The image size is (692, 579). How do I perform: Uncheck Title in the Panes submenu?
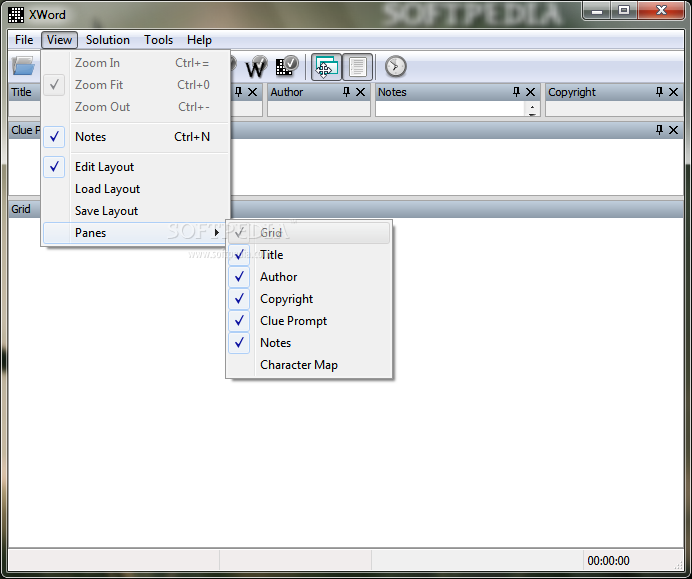[309, 255]
